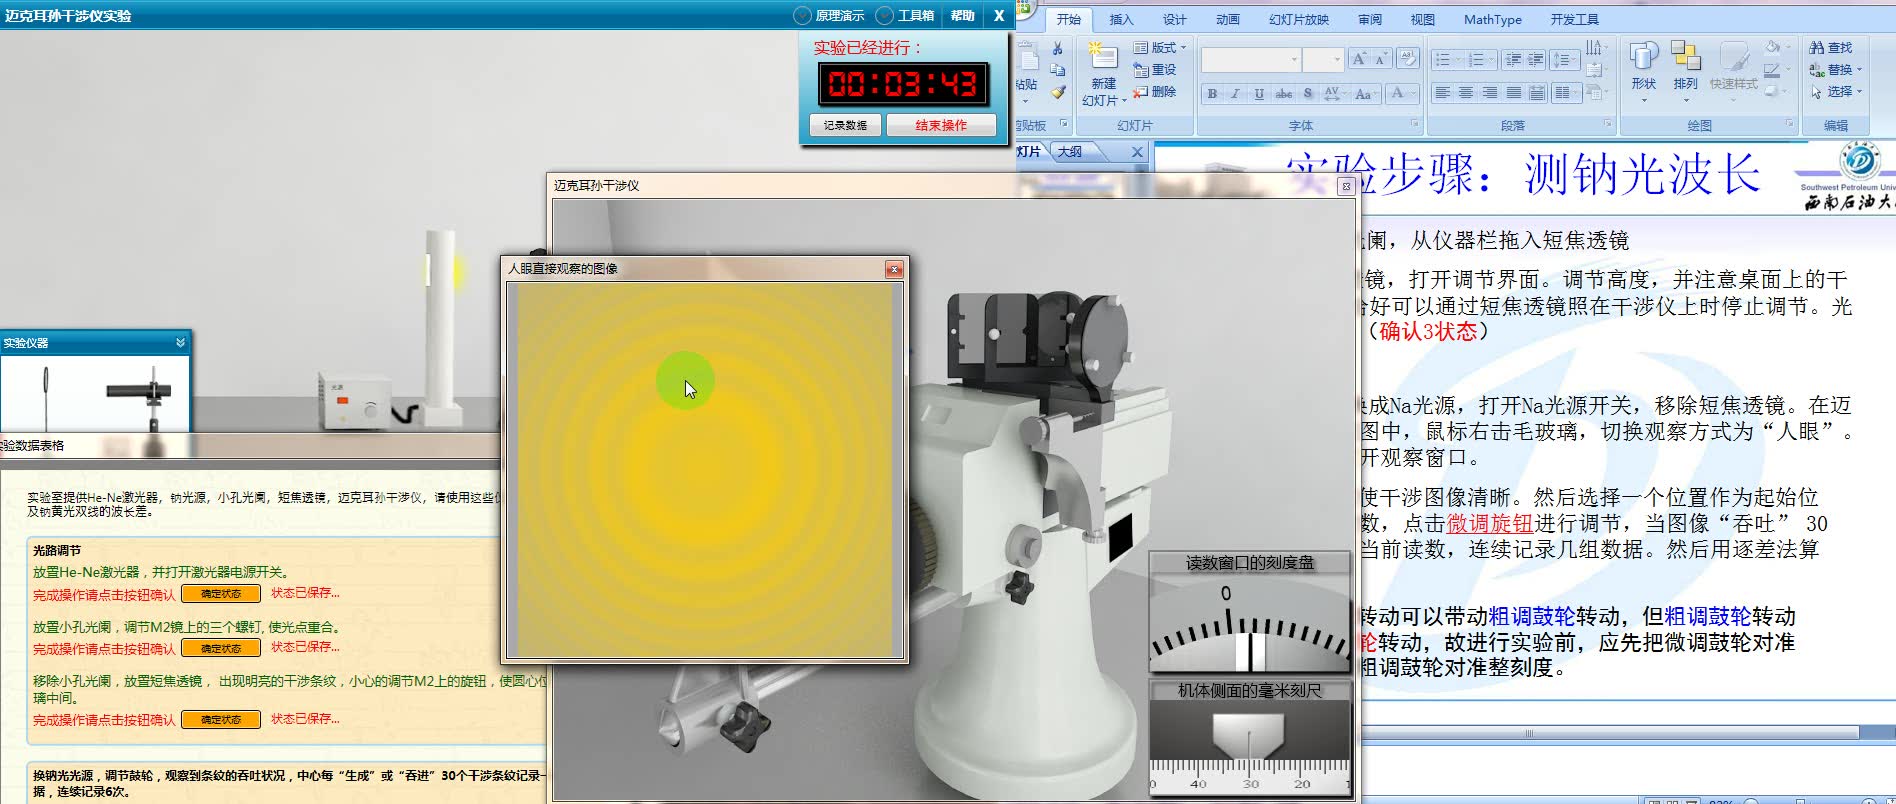Open the Line Spacing dropdown
The width and height of the screenshot is (1896, 804).
coord(1564,60)
